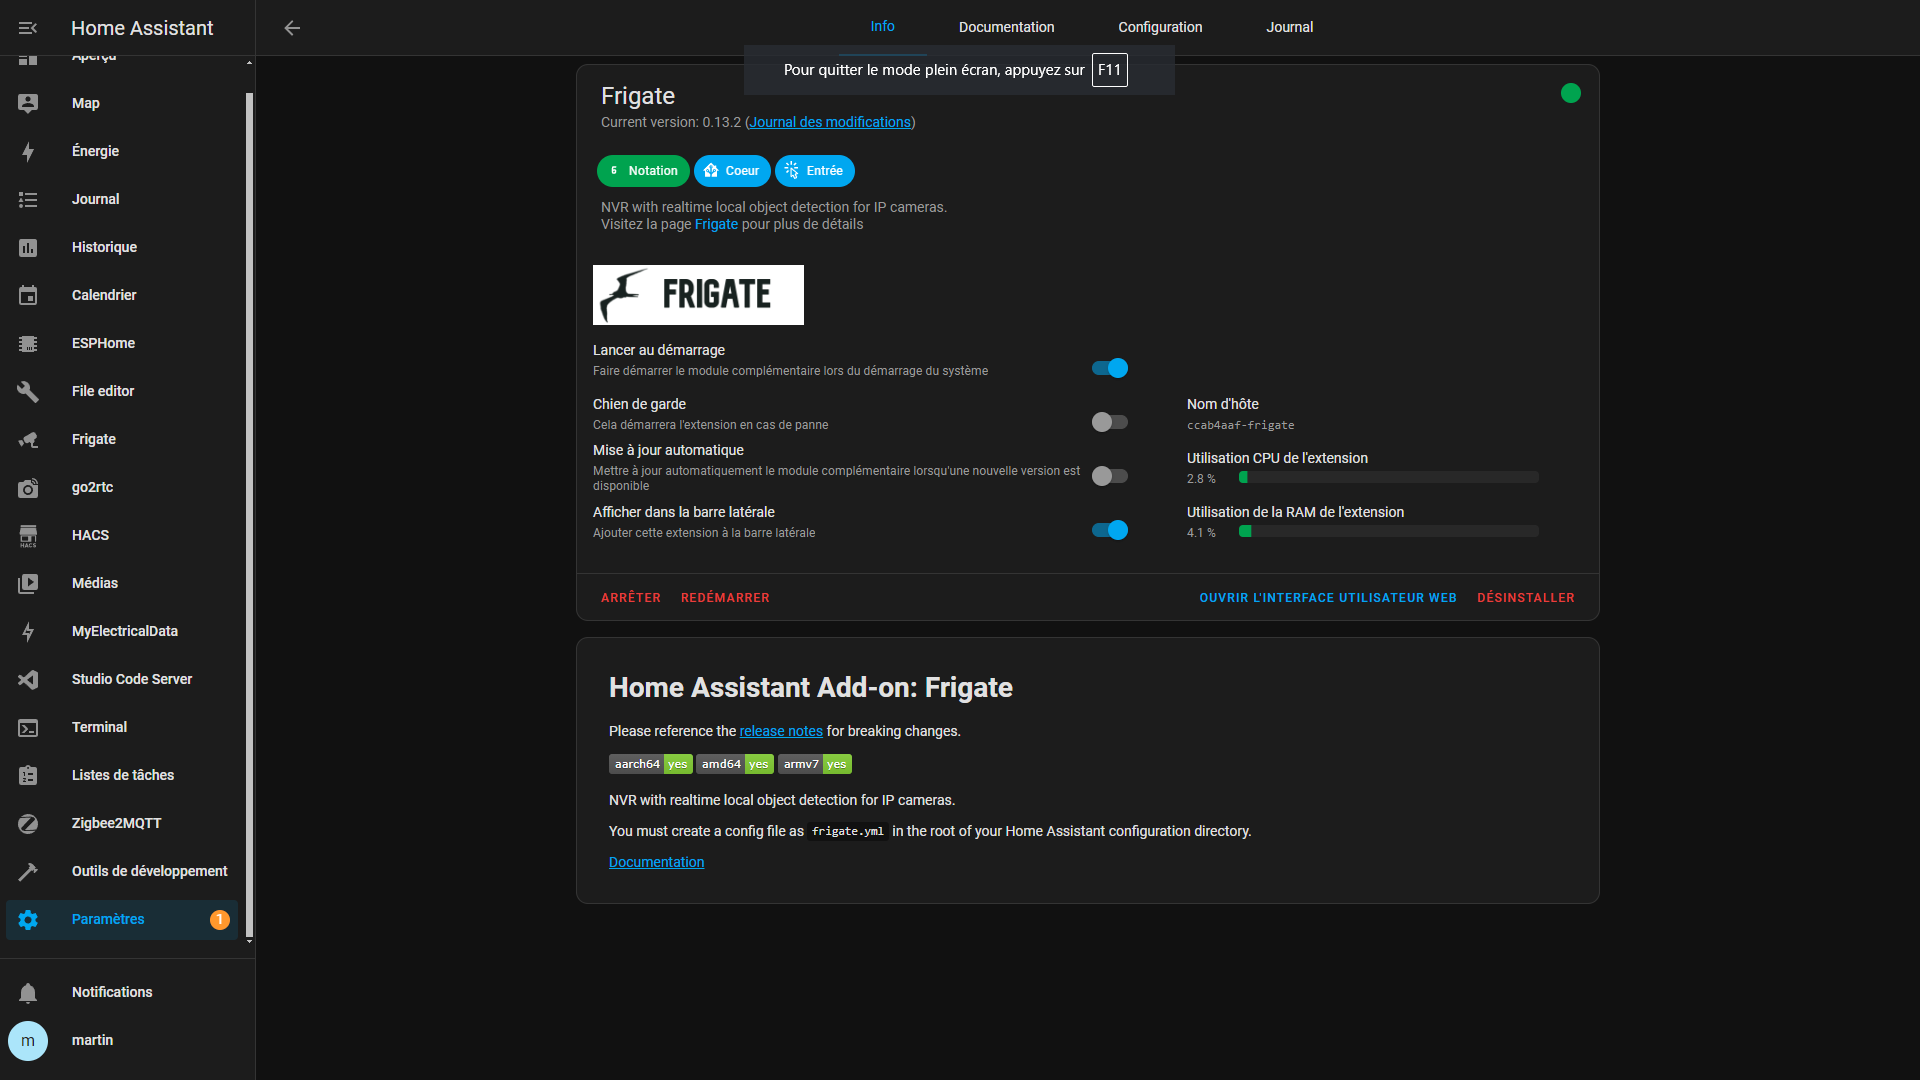Turn off Afficher dans la barre latérale

click(1109, 530)
